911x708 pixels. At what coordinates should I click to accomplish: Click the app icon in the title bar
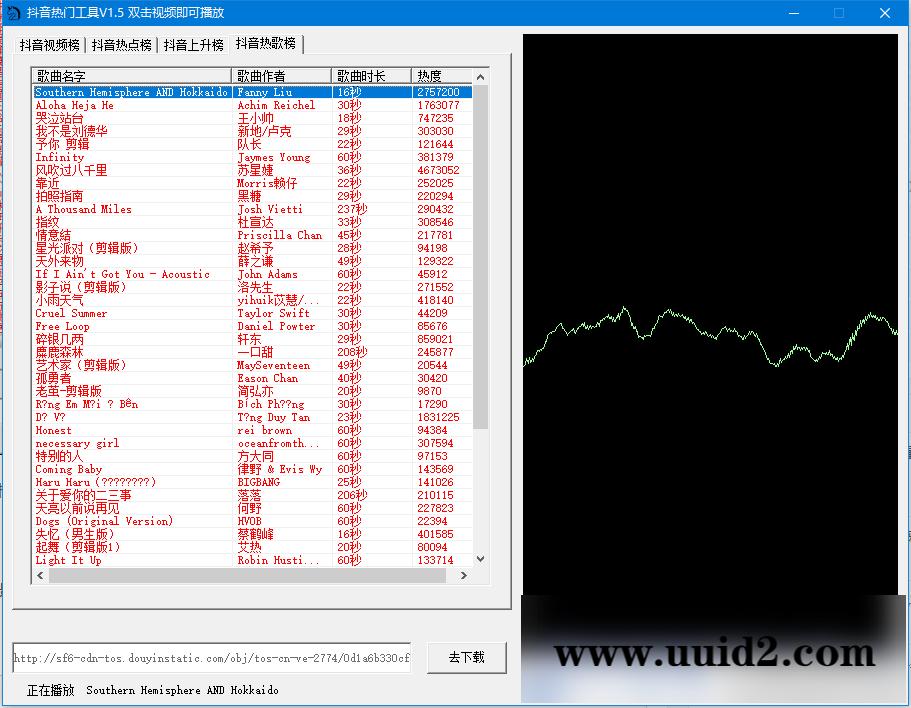tap(11, 12)
